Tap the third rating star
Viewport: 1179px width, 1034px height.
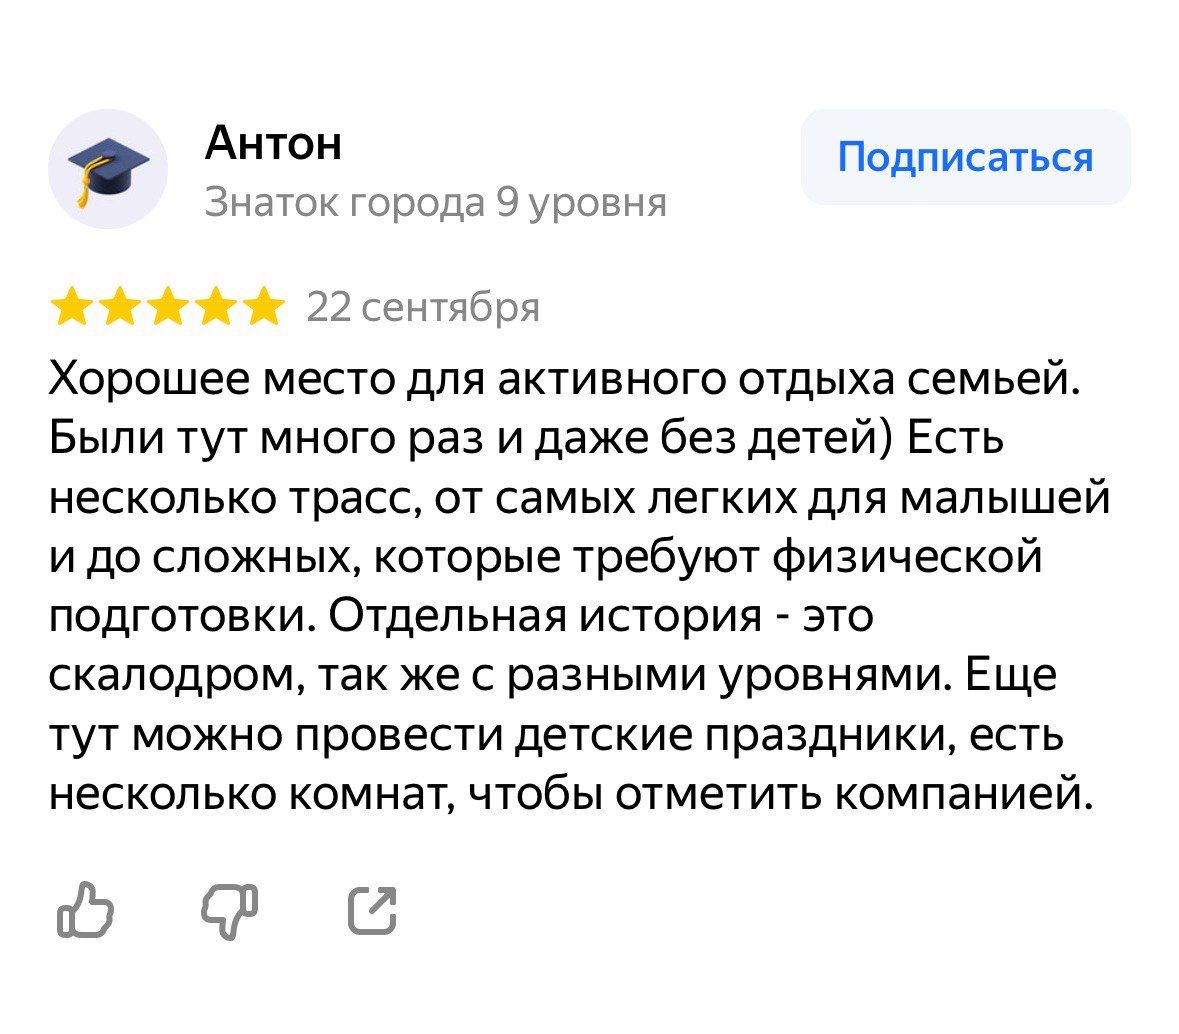click(x=166, y=308)
